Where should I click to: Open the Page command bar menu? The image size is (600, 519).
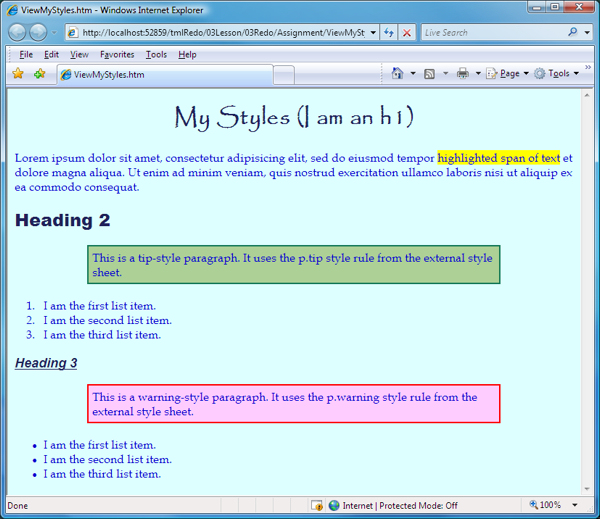[x=507, y=73]
